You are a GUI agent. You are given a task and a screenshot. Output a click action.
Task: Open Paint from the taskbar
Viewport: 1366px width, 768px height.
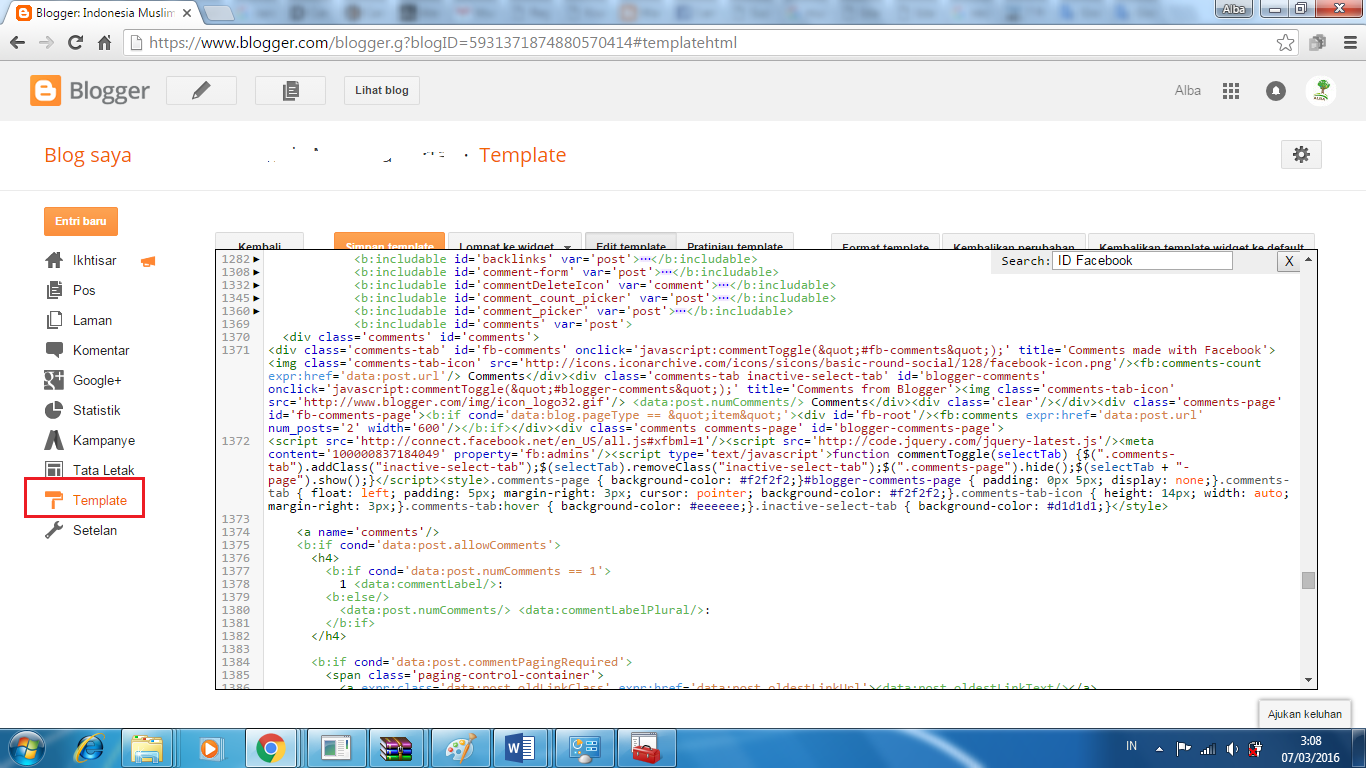click(x=461, y=747)
